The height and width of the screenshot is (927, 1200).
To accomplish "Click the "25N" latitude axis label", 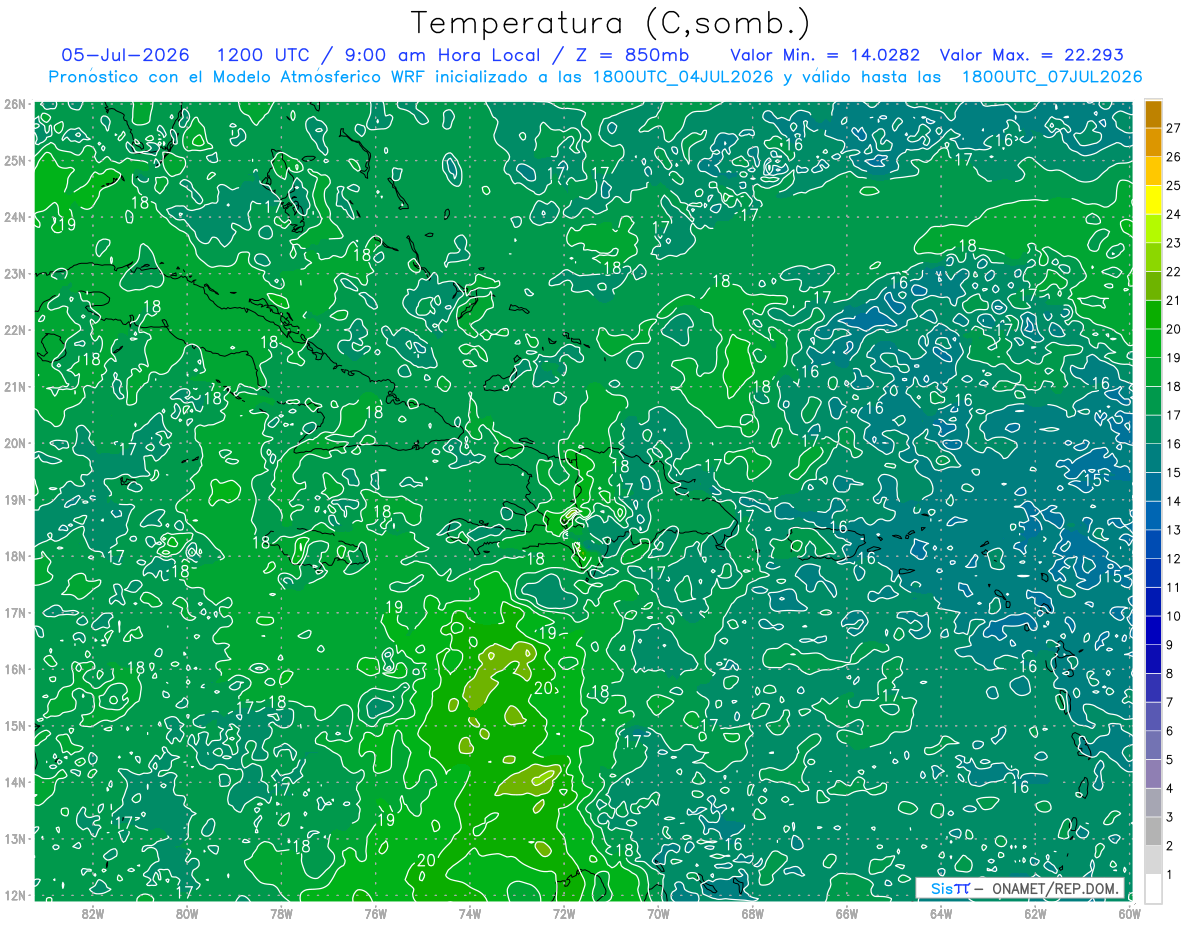I will click(15, 160).
